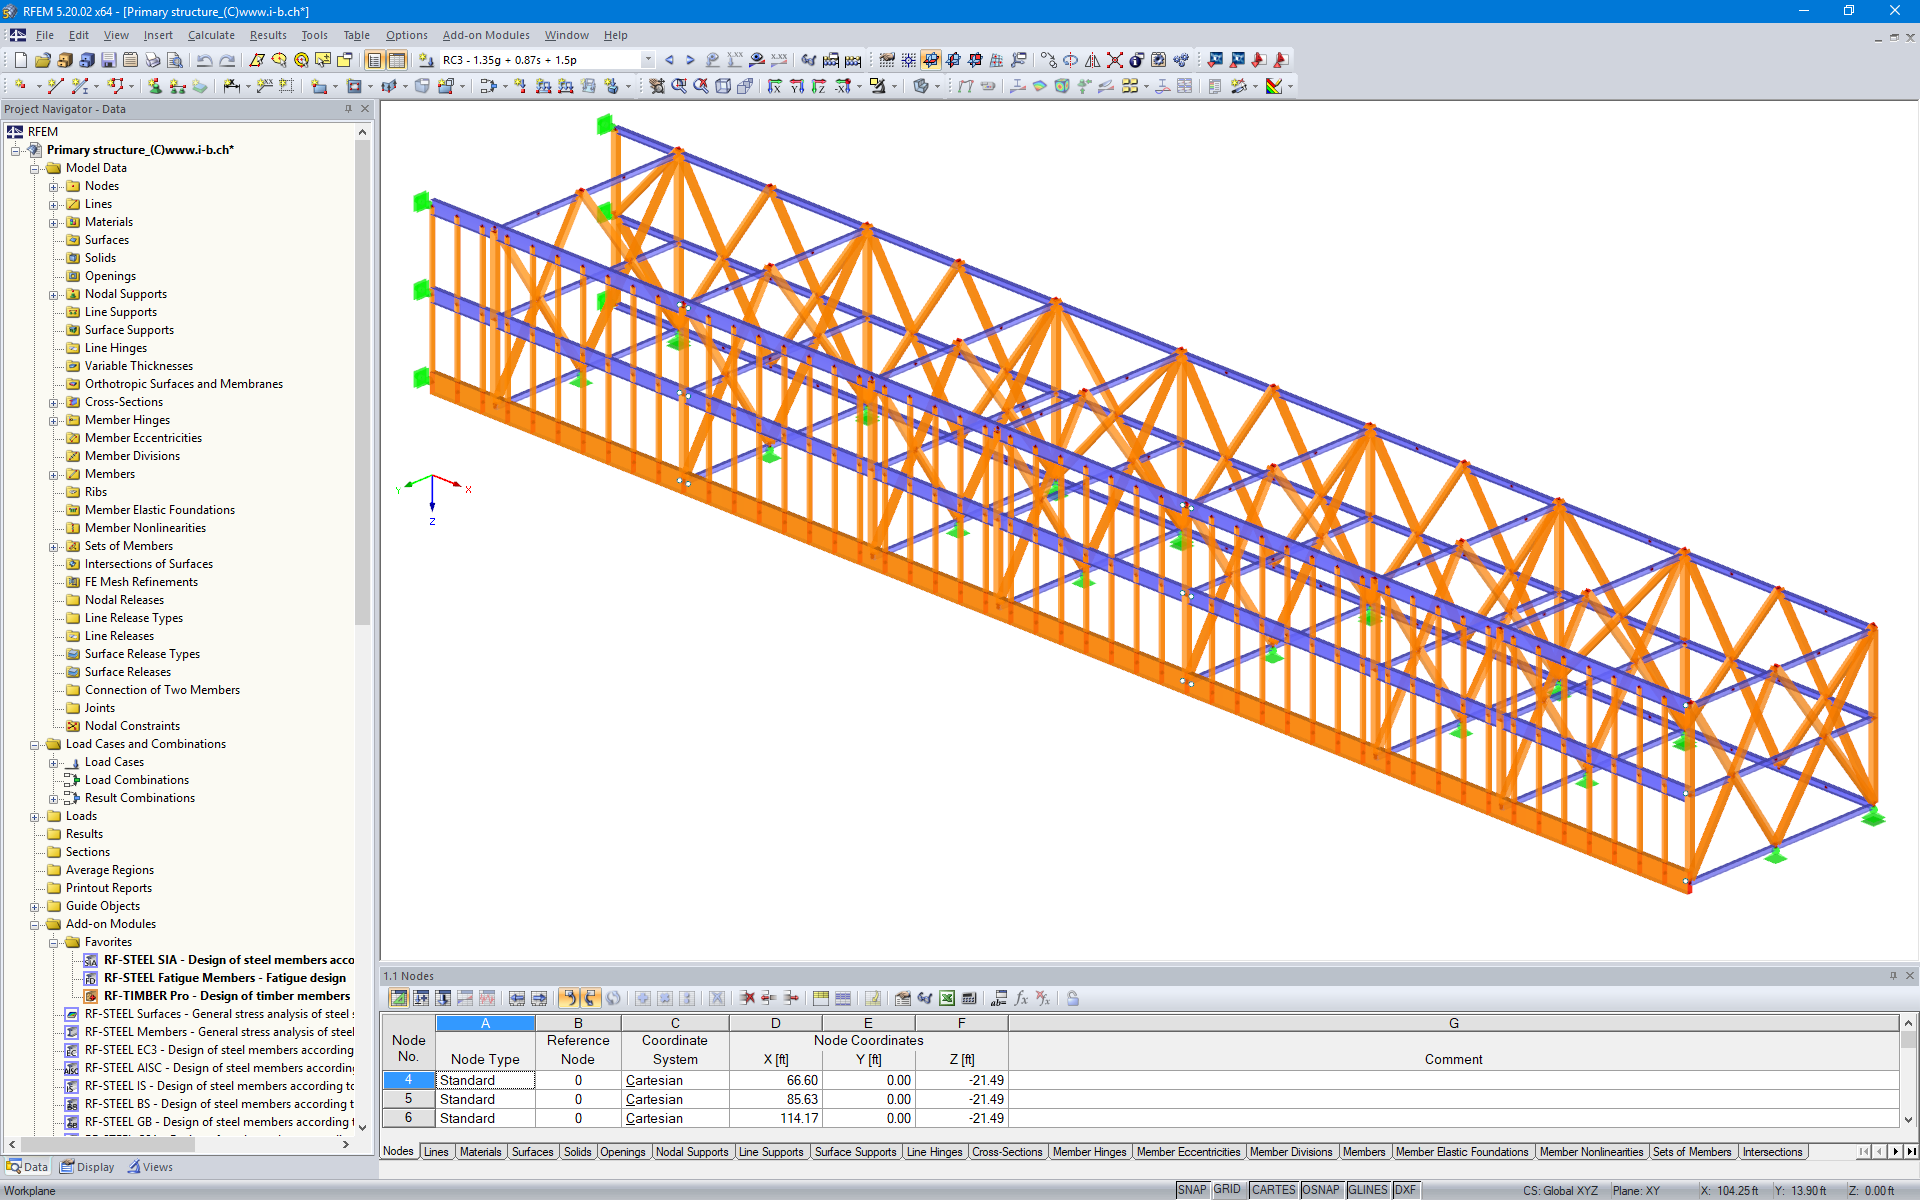Collapse the Favorites folder
This screenshot has width=1920, height=1200.
[54, 942]
